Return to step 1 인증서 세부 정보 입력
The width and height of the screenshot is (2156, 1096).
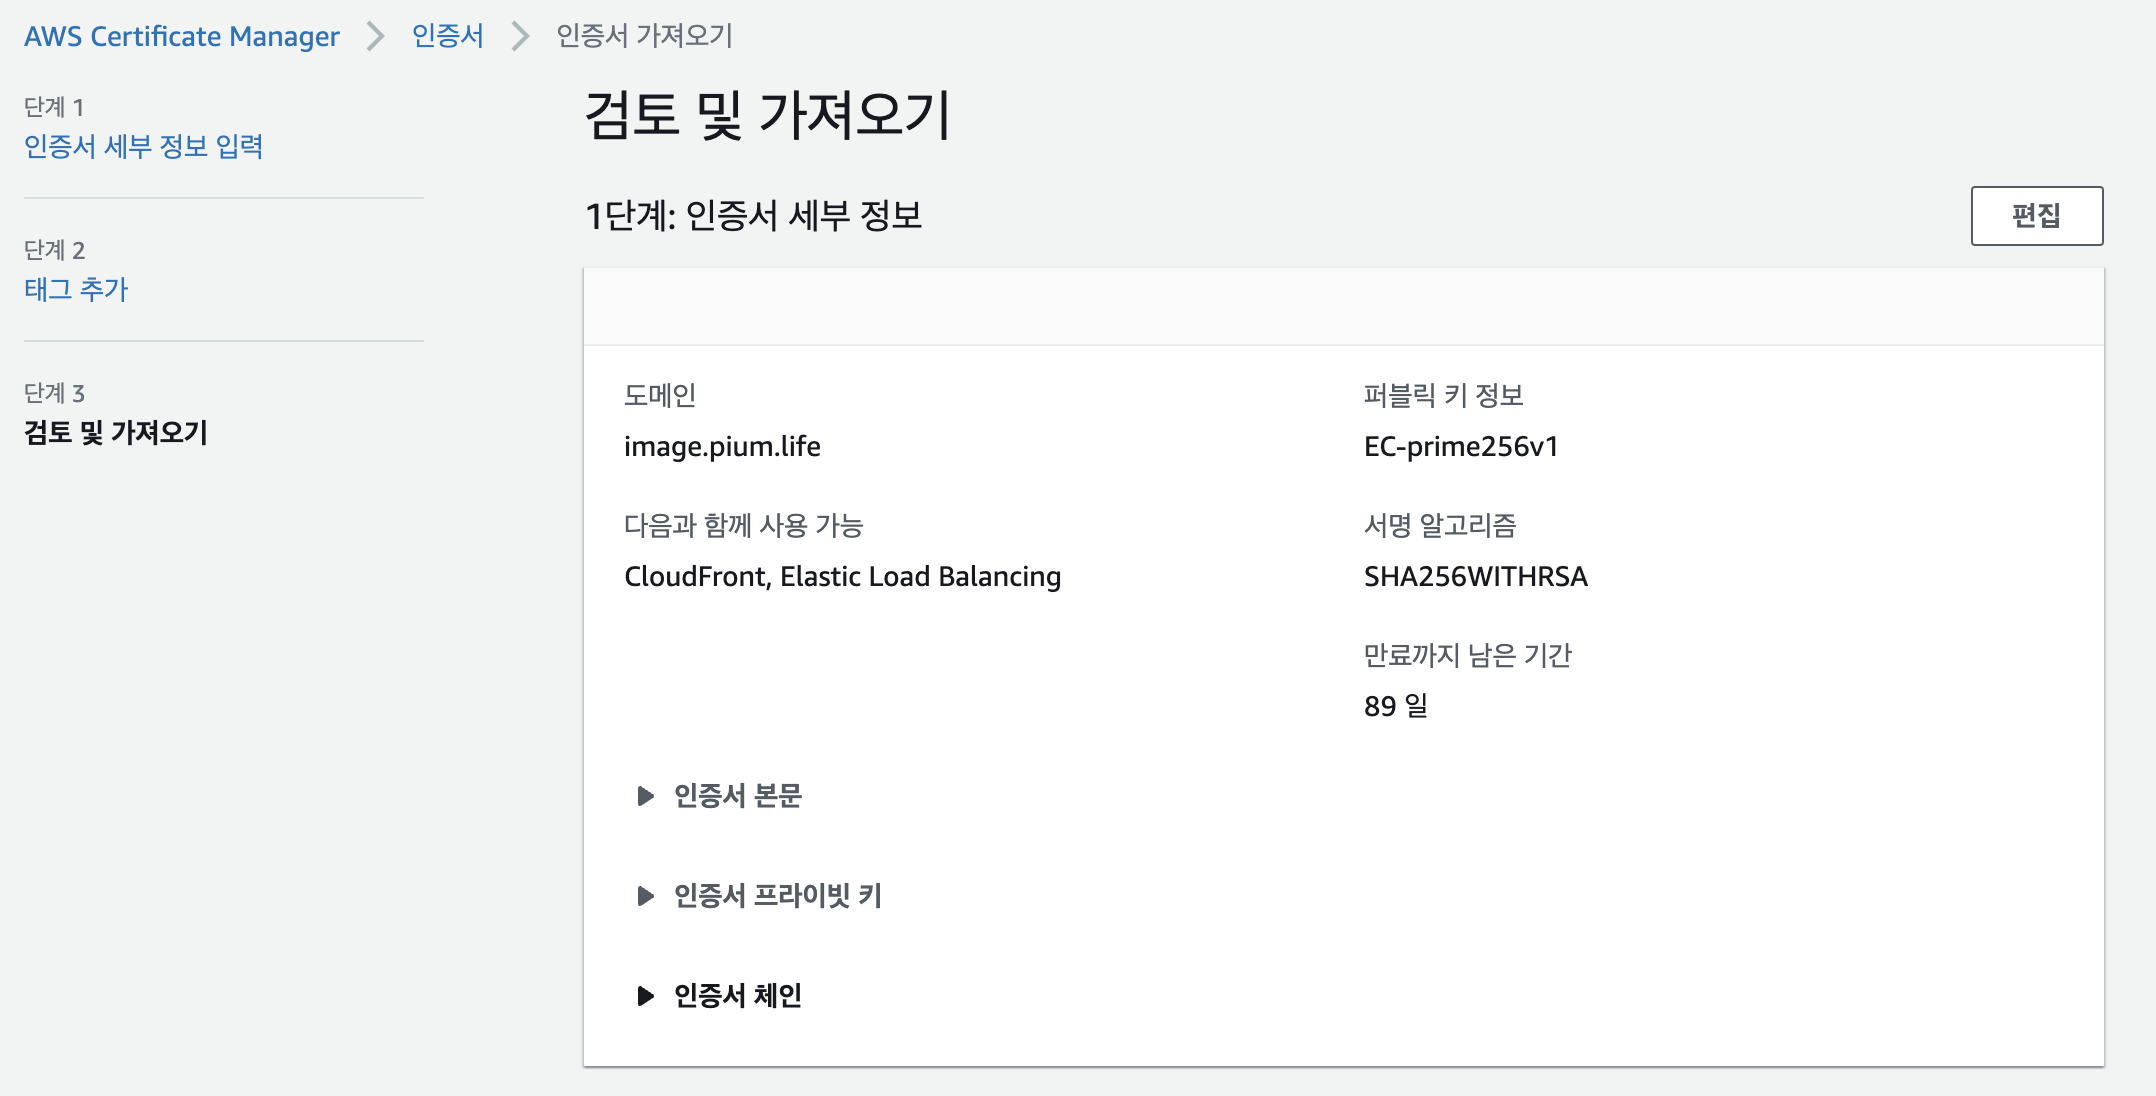coord(144,147)
